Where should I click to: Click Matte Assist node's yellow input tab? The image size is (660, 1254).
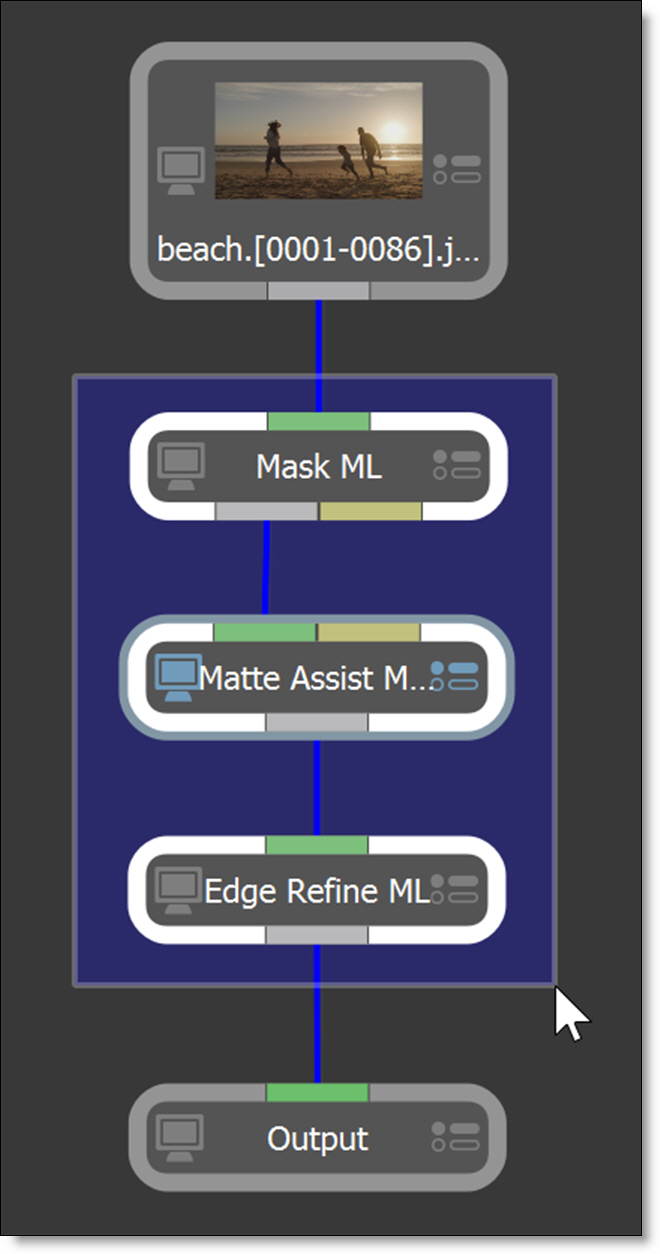click(x=369, y=632)
